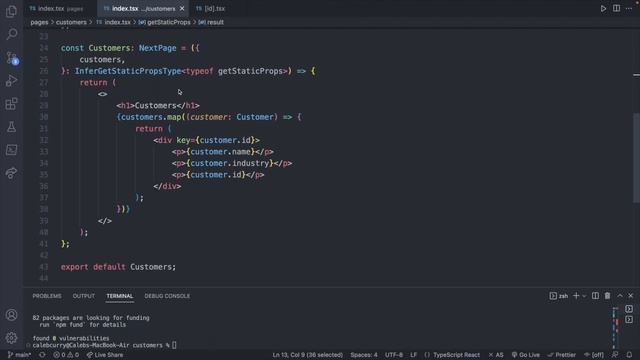This screenshot has height=360, width=640.
Task: Click the customers breadcrumb segment
Action: point(71,22)
